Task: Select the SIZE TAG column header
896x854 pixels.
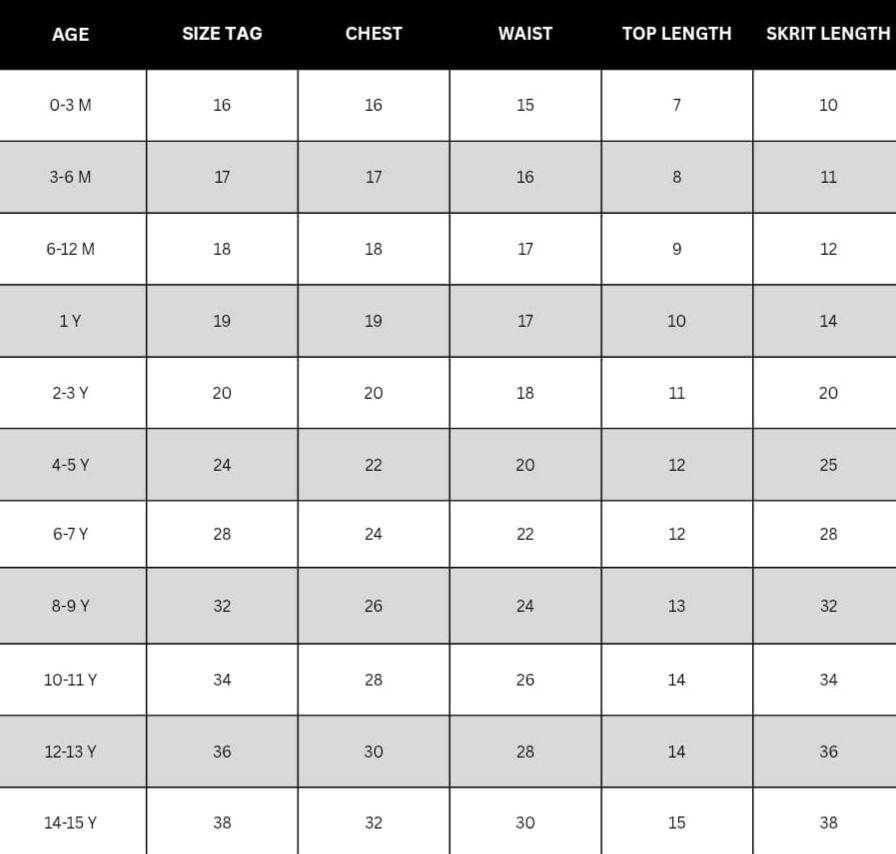Action: [222, 34]
